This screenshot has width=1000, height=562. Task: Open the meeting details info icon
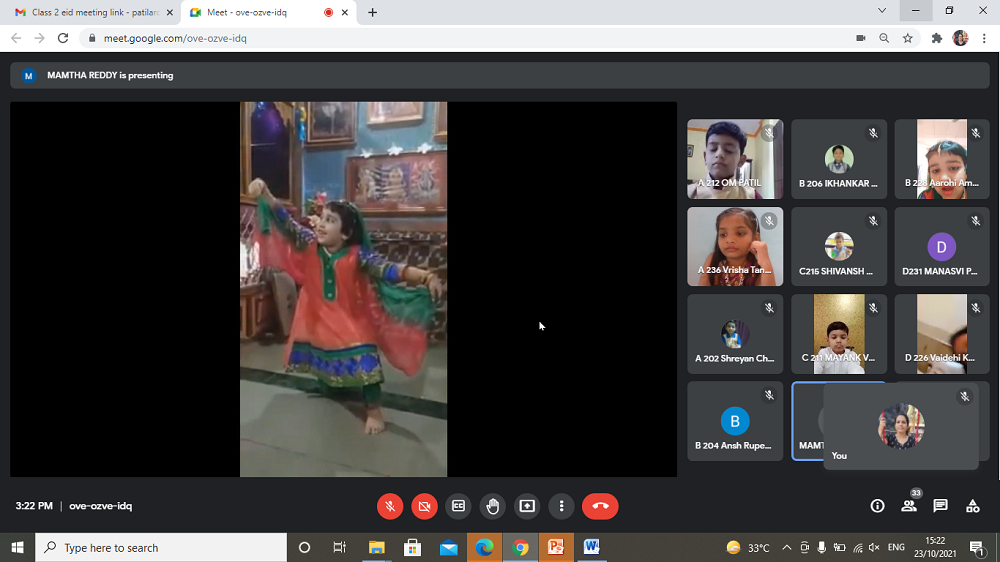[877, 506]
